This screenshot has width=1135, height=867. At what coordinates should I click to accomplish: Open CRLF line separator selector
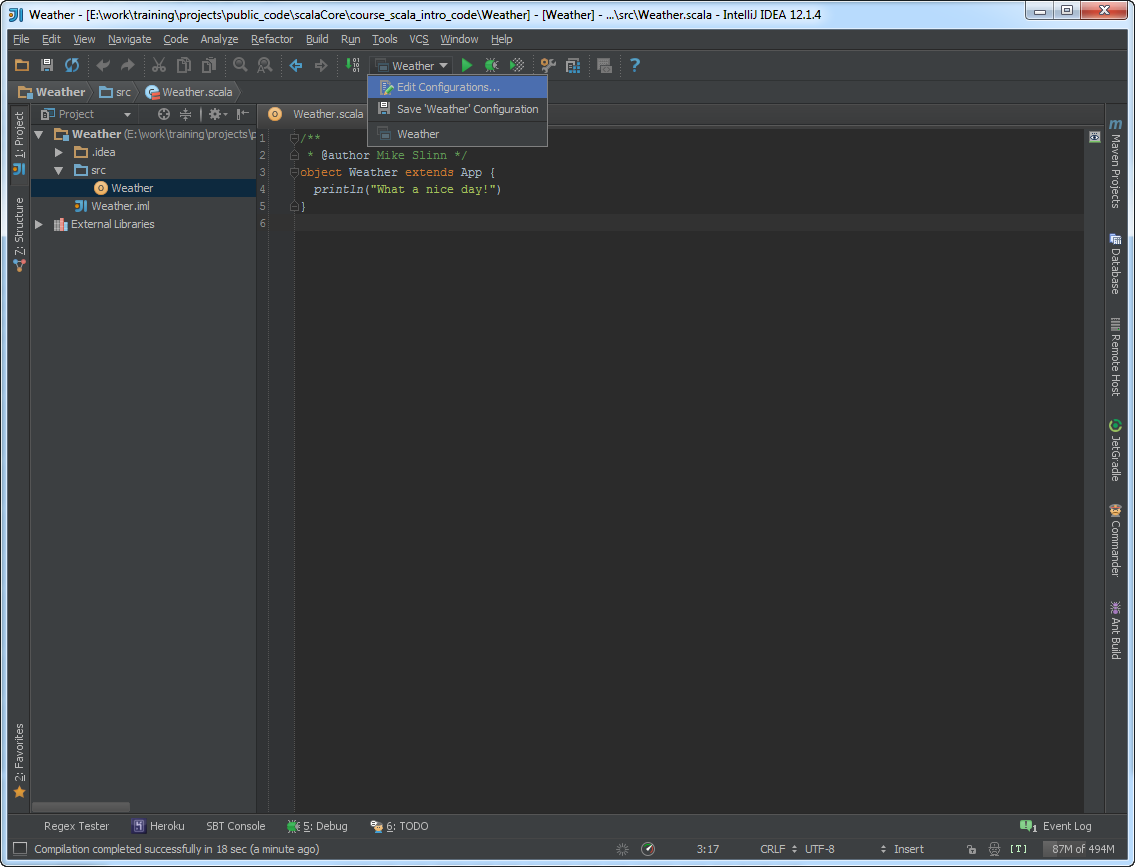[x=779, y=849]
